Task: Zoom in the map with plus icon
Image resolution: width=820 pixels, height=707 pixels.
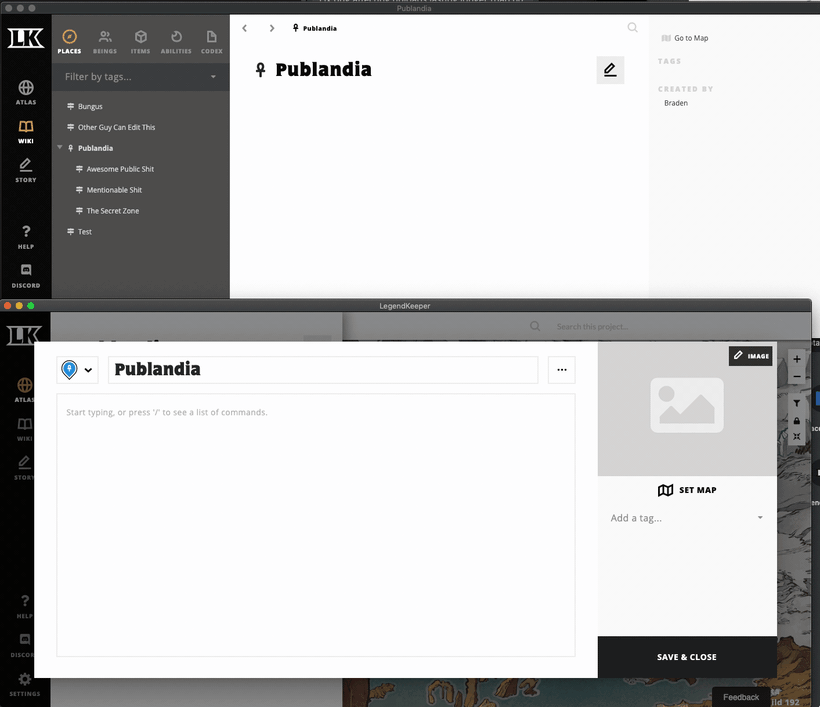Action: coord(796,359)
